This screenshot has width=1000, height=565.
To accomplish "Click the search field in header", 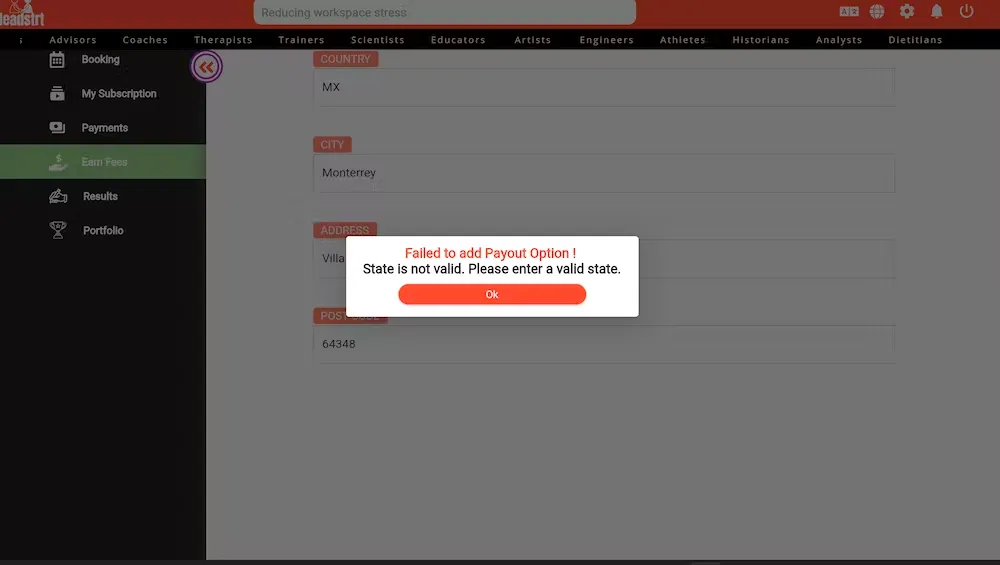I will coord(445,12).
